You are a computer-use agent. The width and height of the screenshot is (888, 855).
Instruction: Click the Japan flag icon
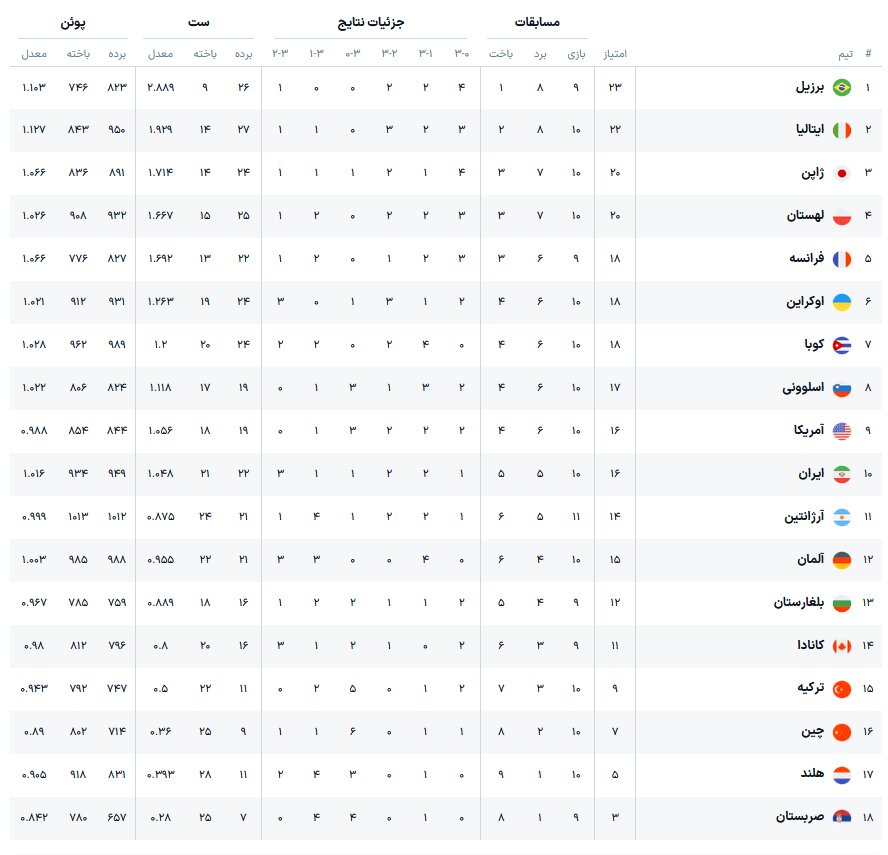842,174
